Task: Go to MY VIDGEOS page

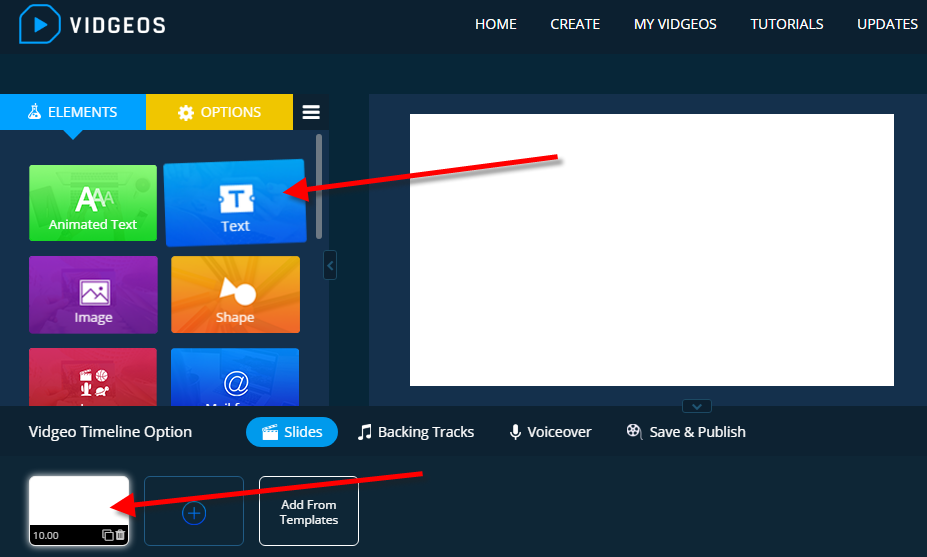Action: (x=675, y=24)
